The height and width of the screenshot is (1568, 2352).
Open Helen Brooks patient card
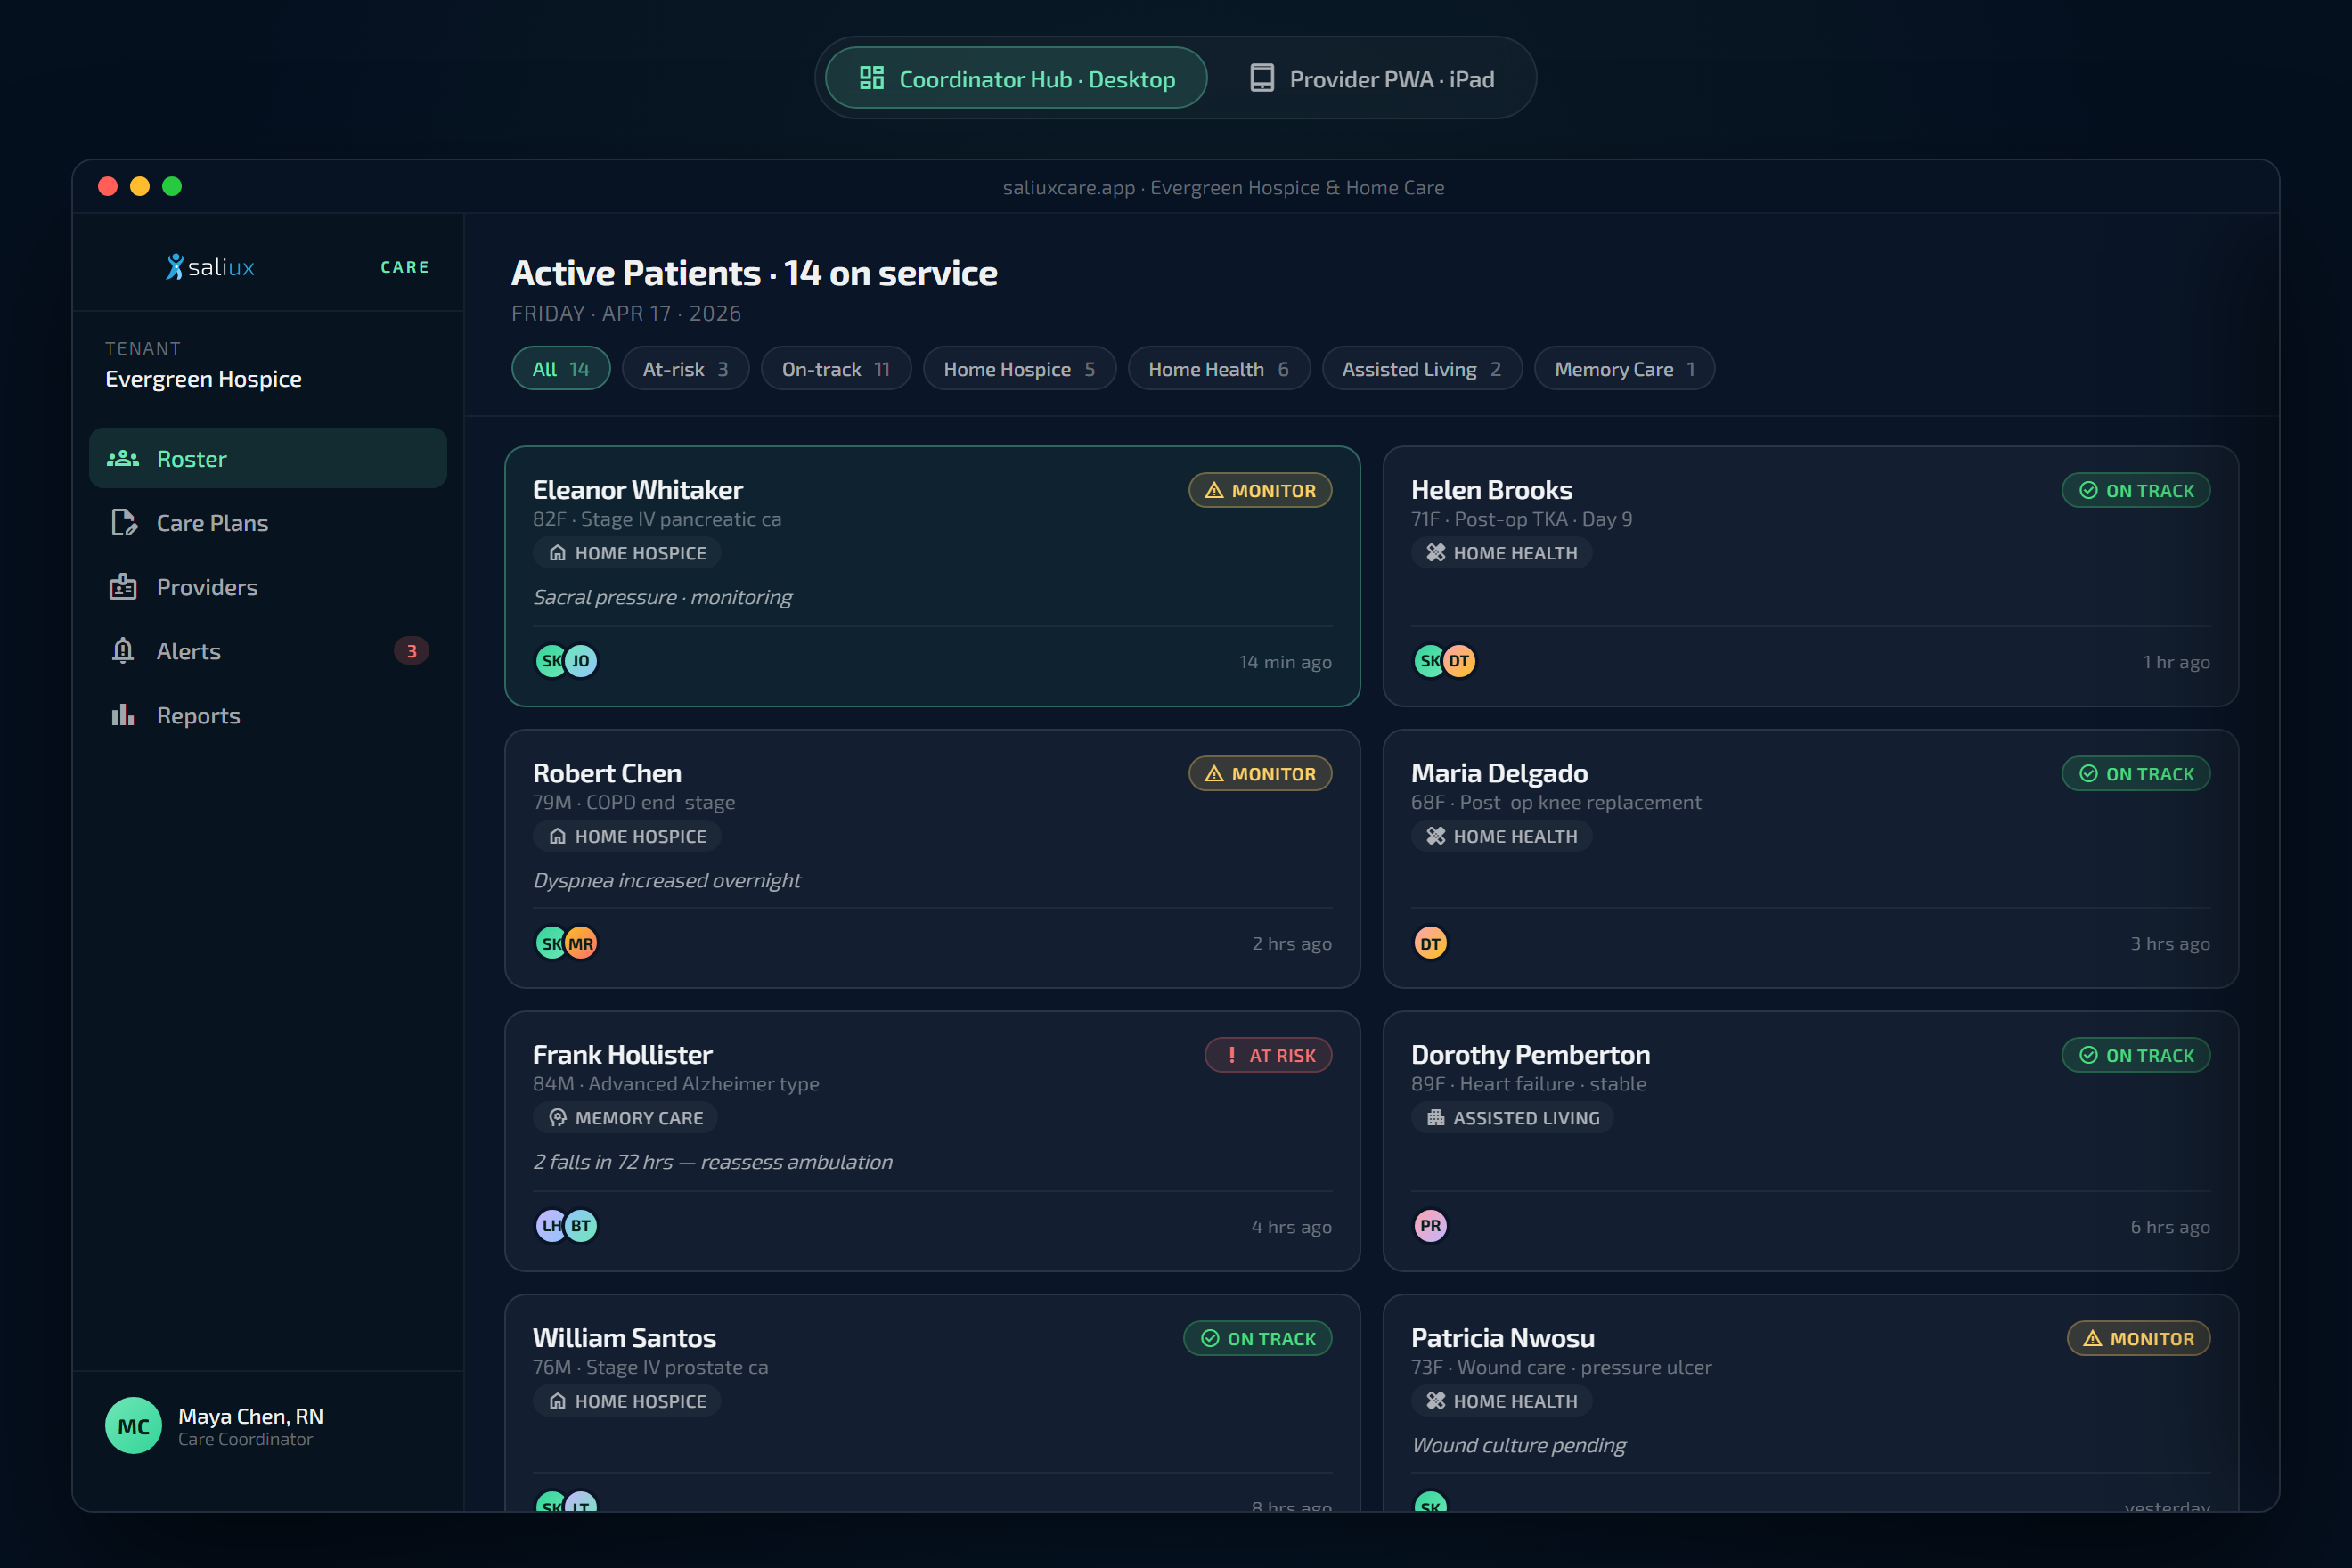pos(1810,576)
